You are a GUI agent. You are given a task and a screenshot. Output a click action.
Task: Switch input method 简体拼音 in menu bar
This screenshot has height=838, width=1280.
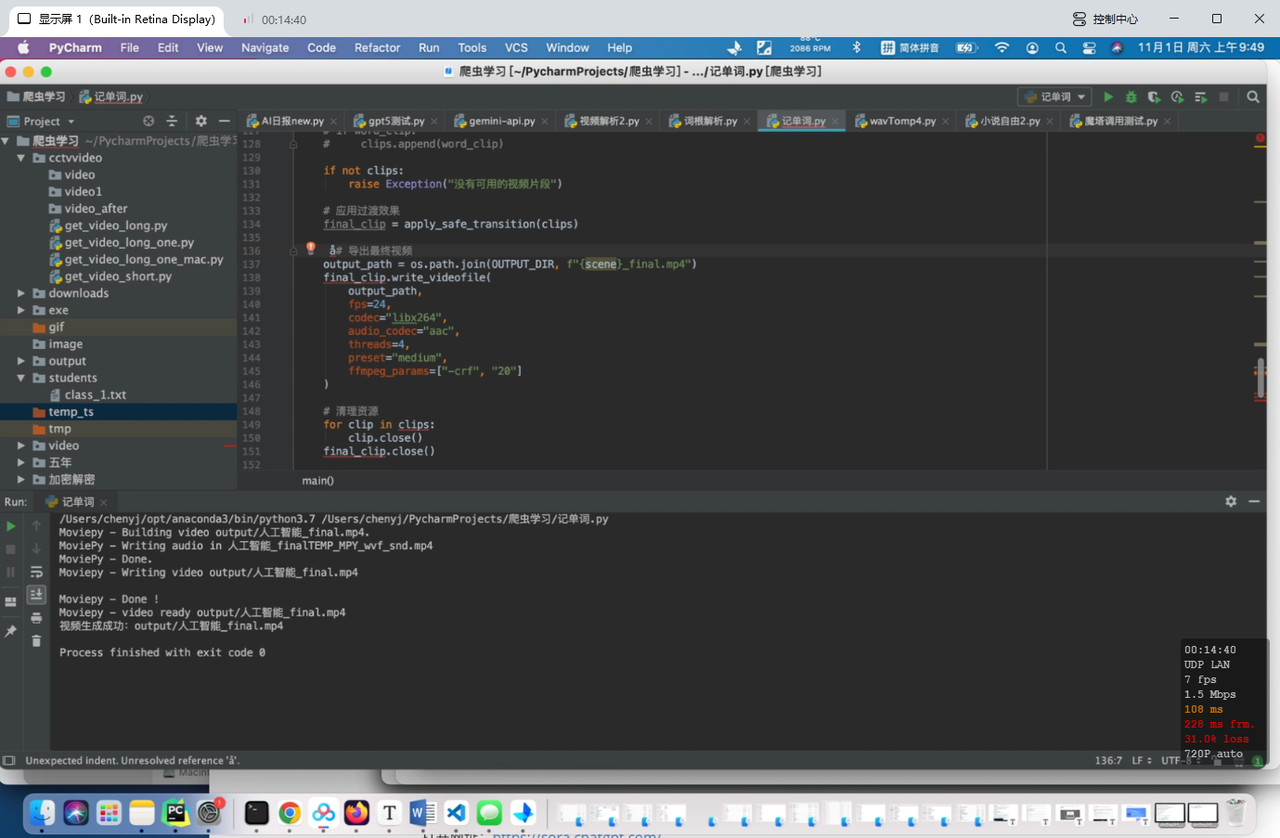coord(910,47)
